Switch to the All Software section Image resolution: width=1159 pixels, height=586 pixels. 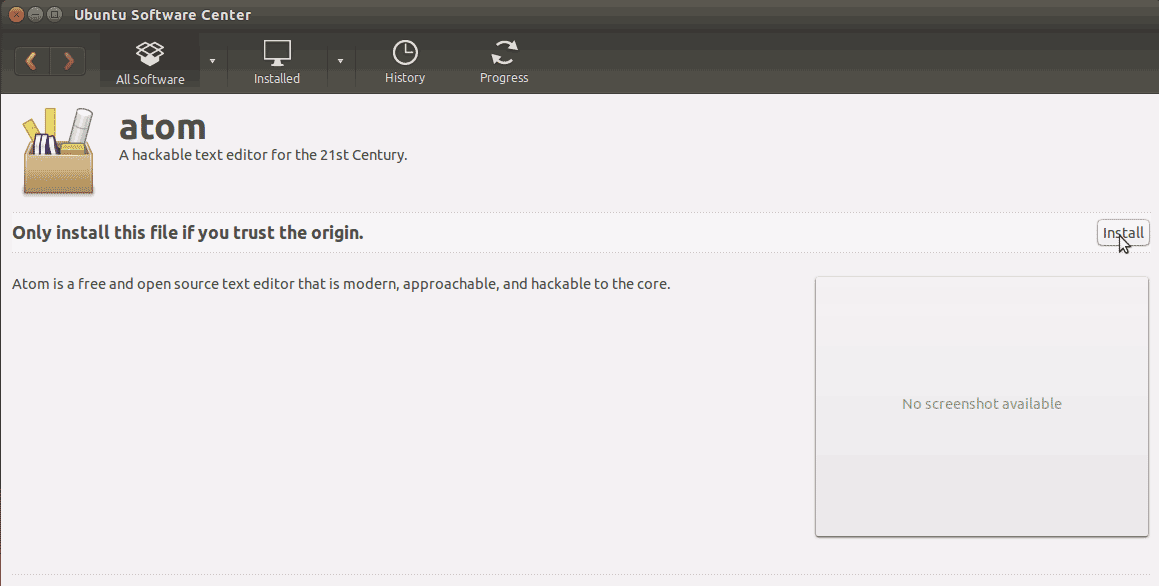[x=149, y=77]
